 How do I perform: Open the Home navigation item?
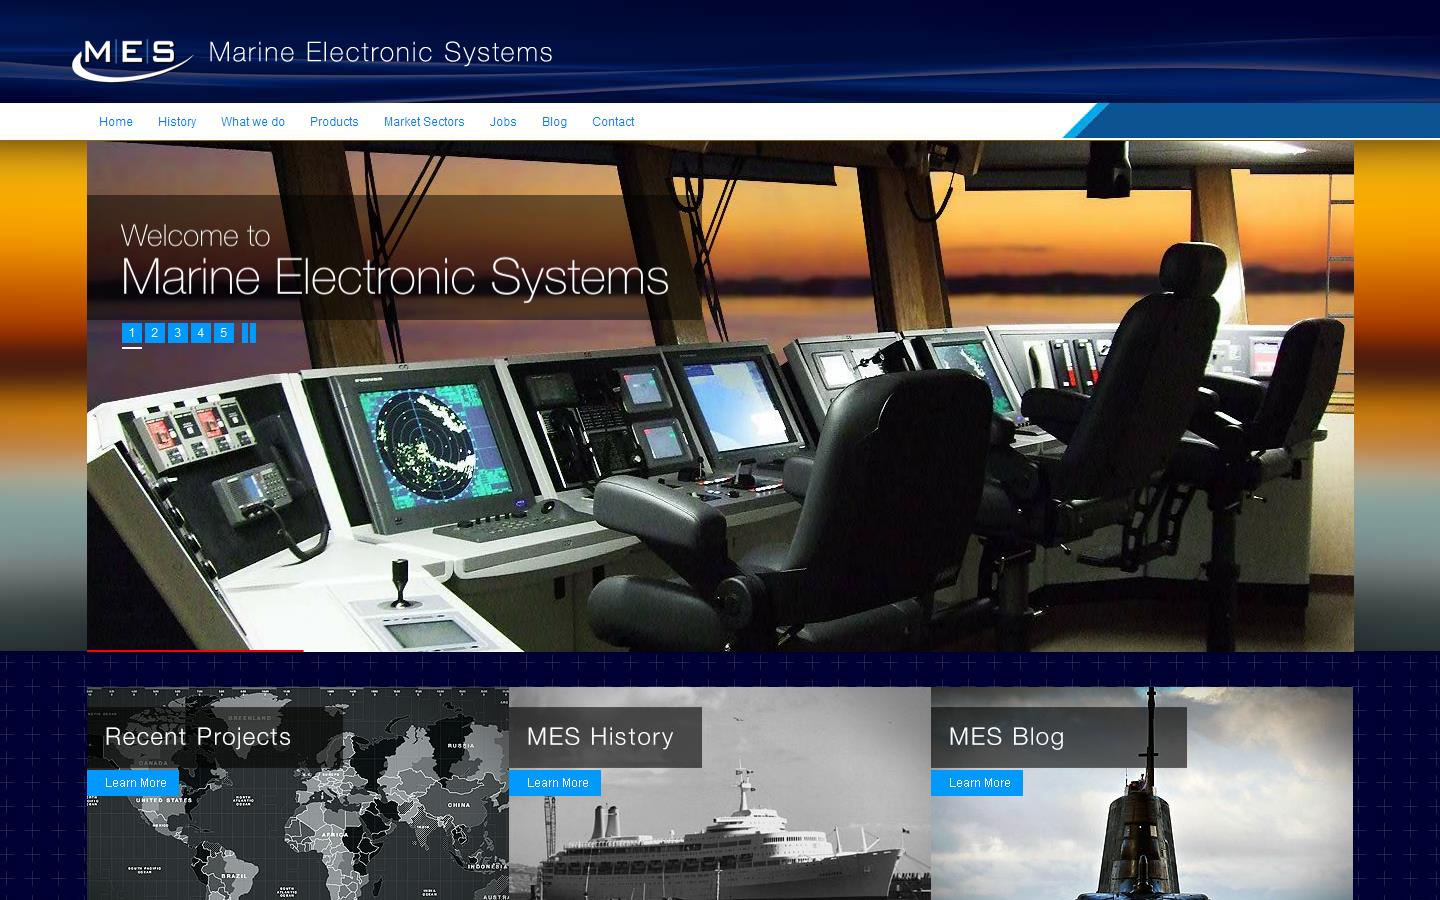tap(115, 121)
